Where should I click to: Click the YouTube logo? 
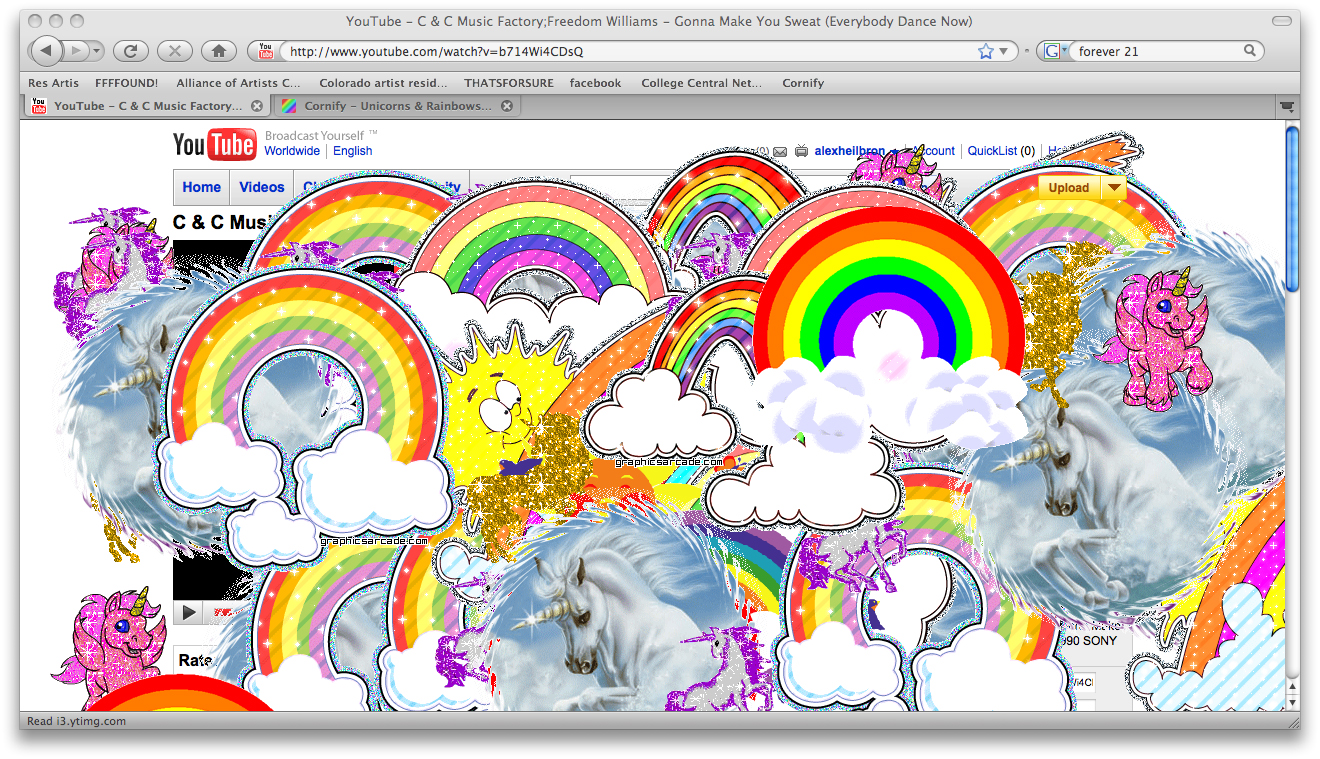214,145
